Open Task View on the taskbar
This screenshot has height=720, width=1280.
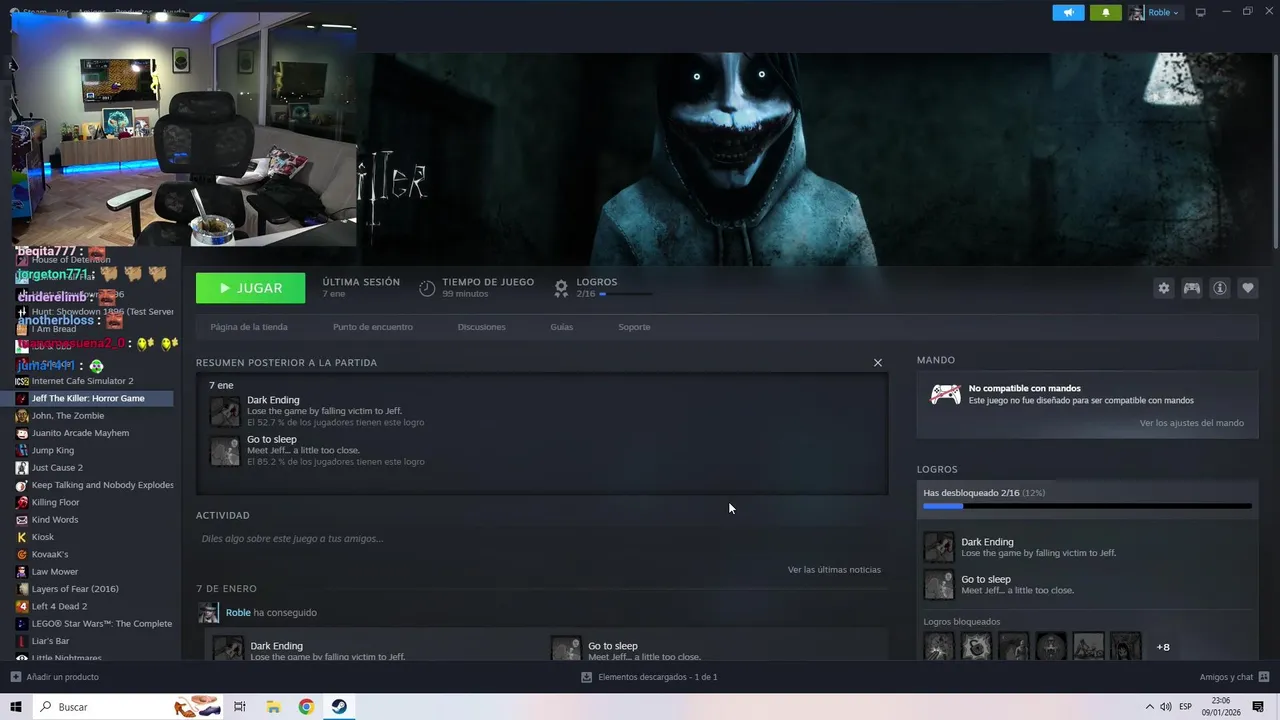(x=240, y=707)
